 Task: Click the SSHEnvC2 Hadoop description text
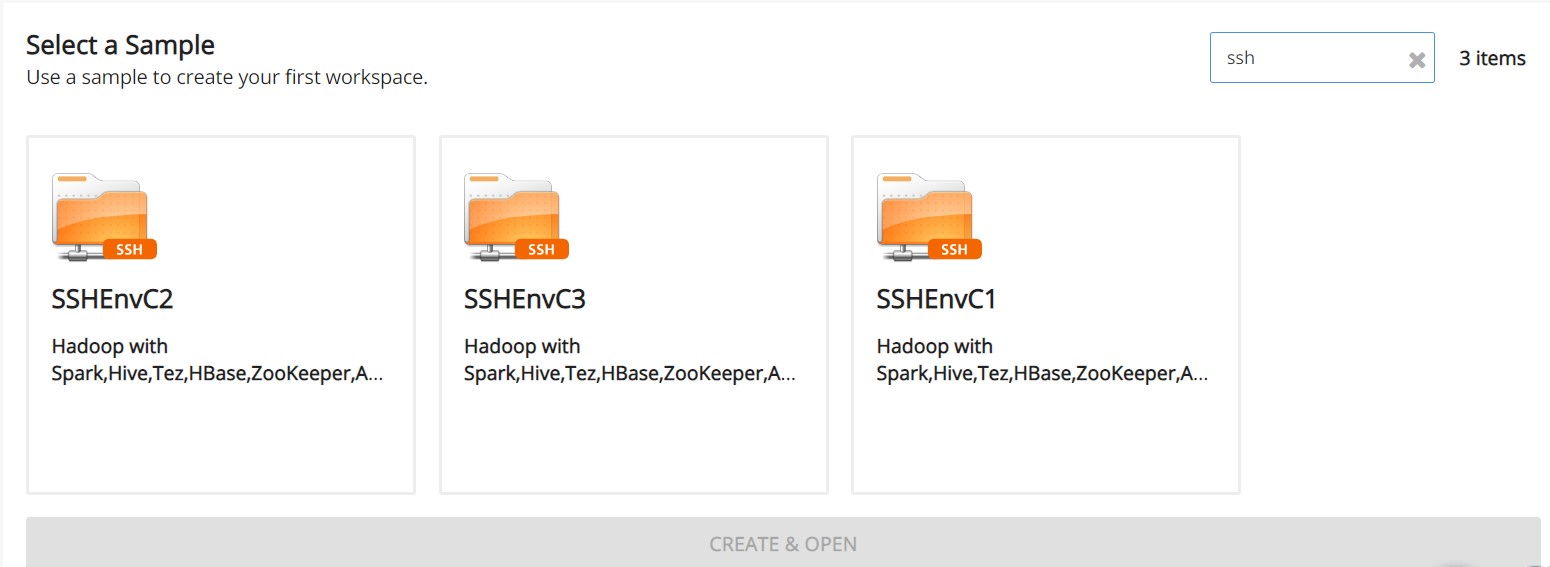click(217, 360)
